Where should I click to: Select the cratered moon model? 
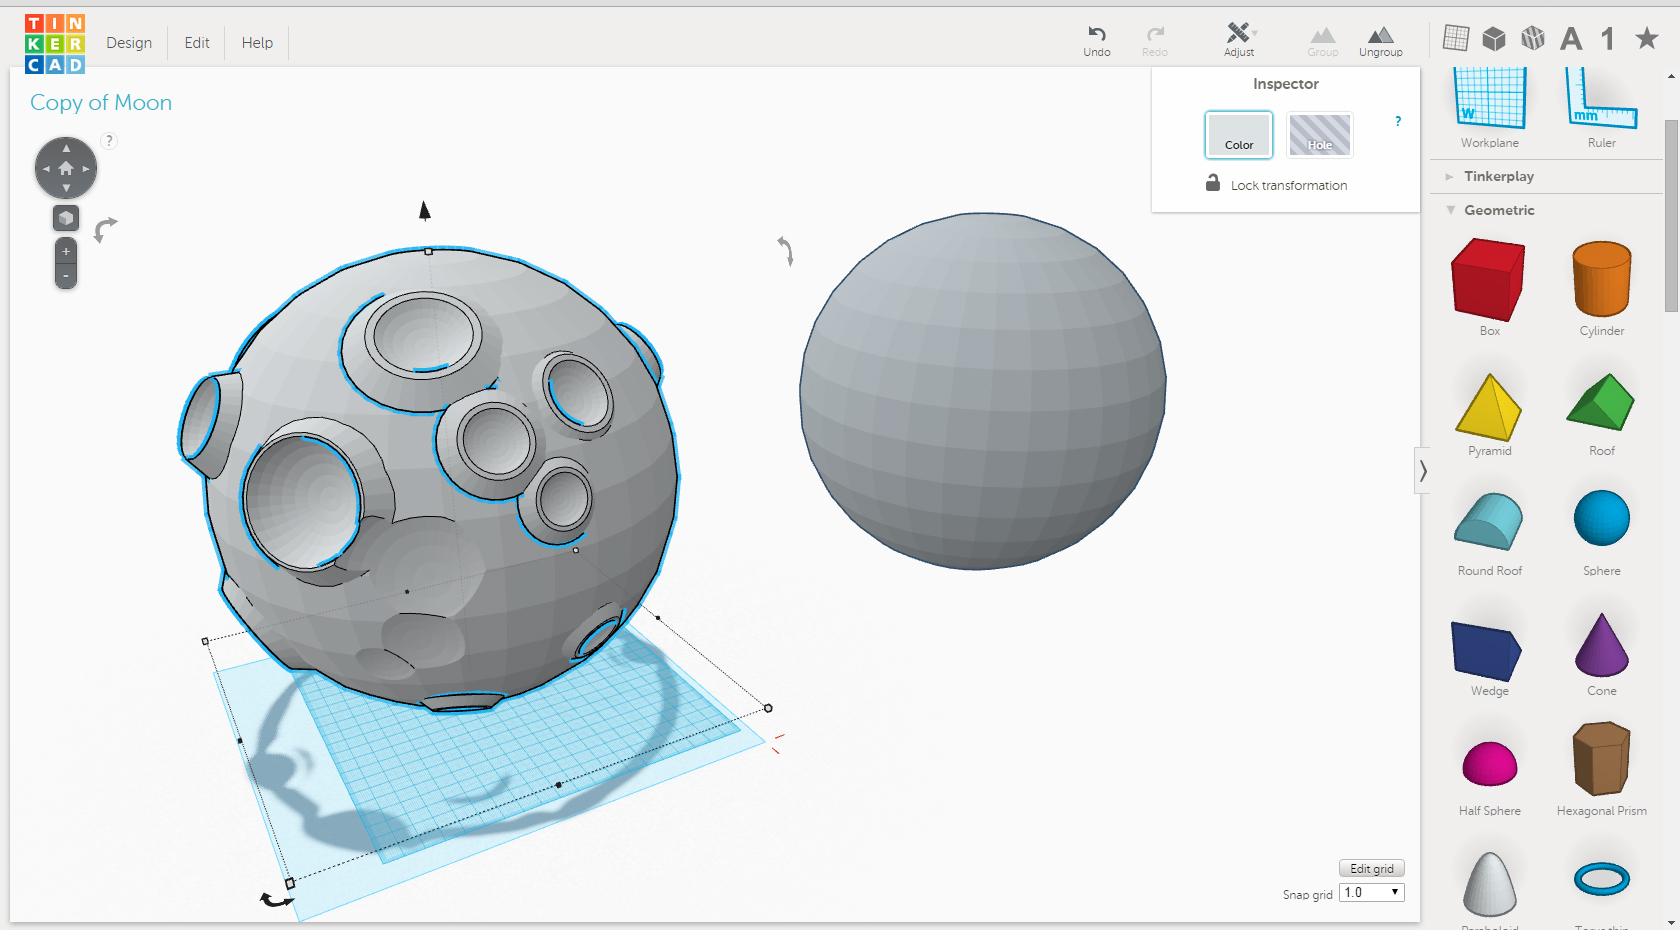click(429, 479)
